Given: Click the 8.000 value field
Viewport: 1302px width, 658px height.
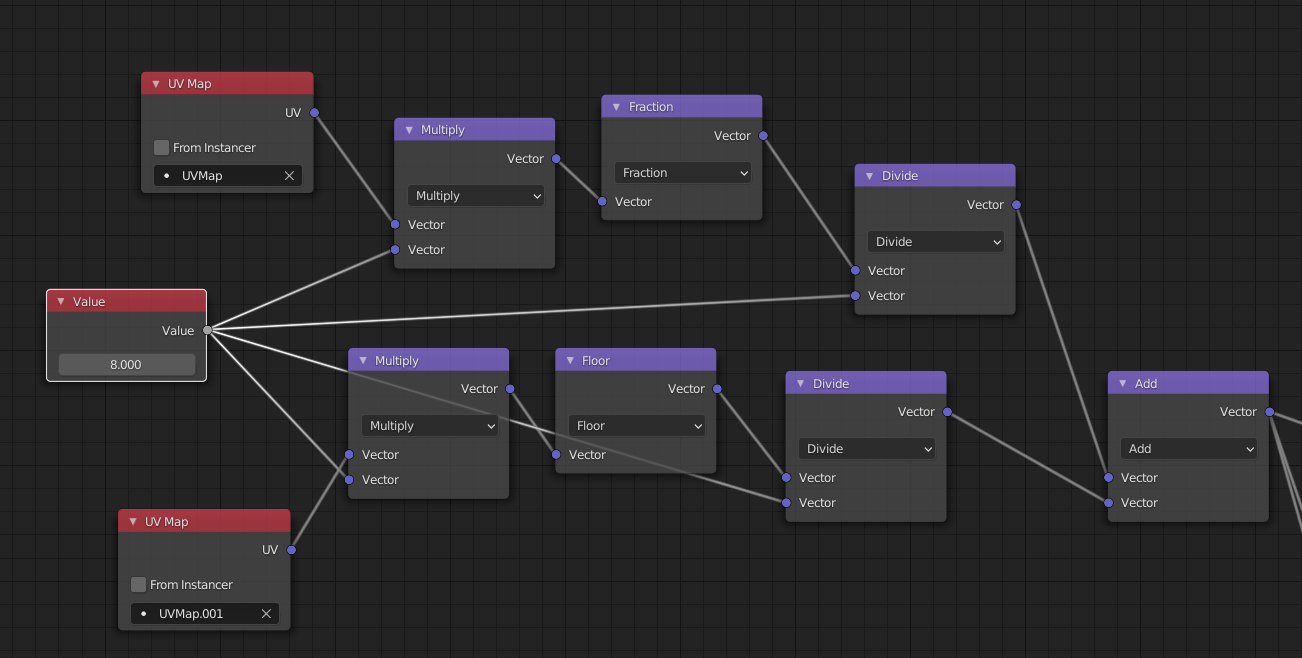Looking at the screenshot, I should (x=127, y=365).
